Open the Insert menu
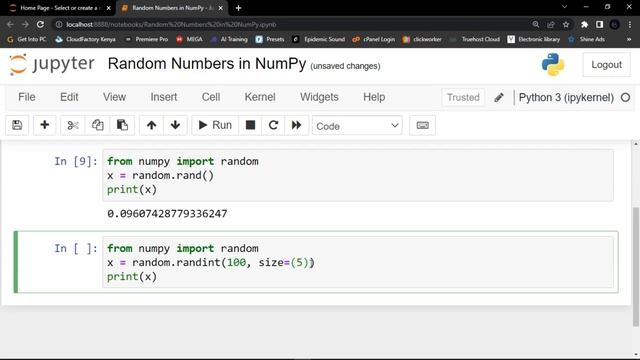The width and height of the screenshot is (640, 360). point(164,97)
